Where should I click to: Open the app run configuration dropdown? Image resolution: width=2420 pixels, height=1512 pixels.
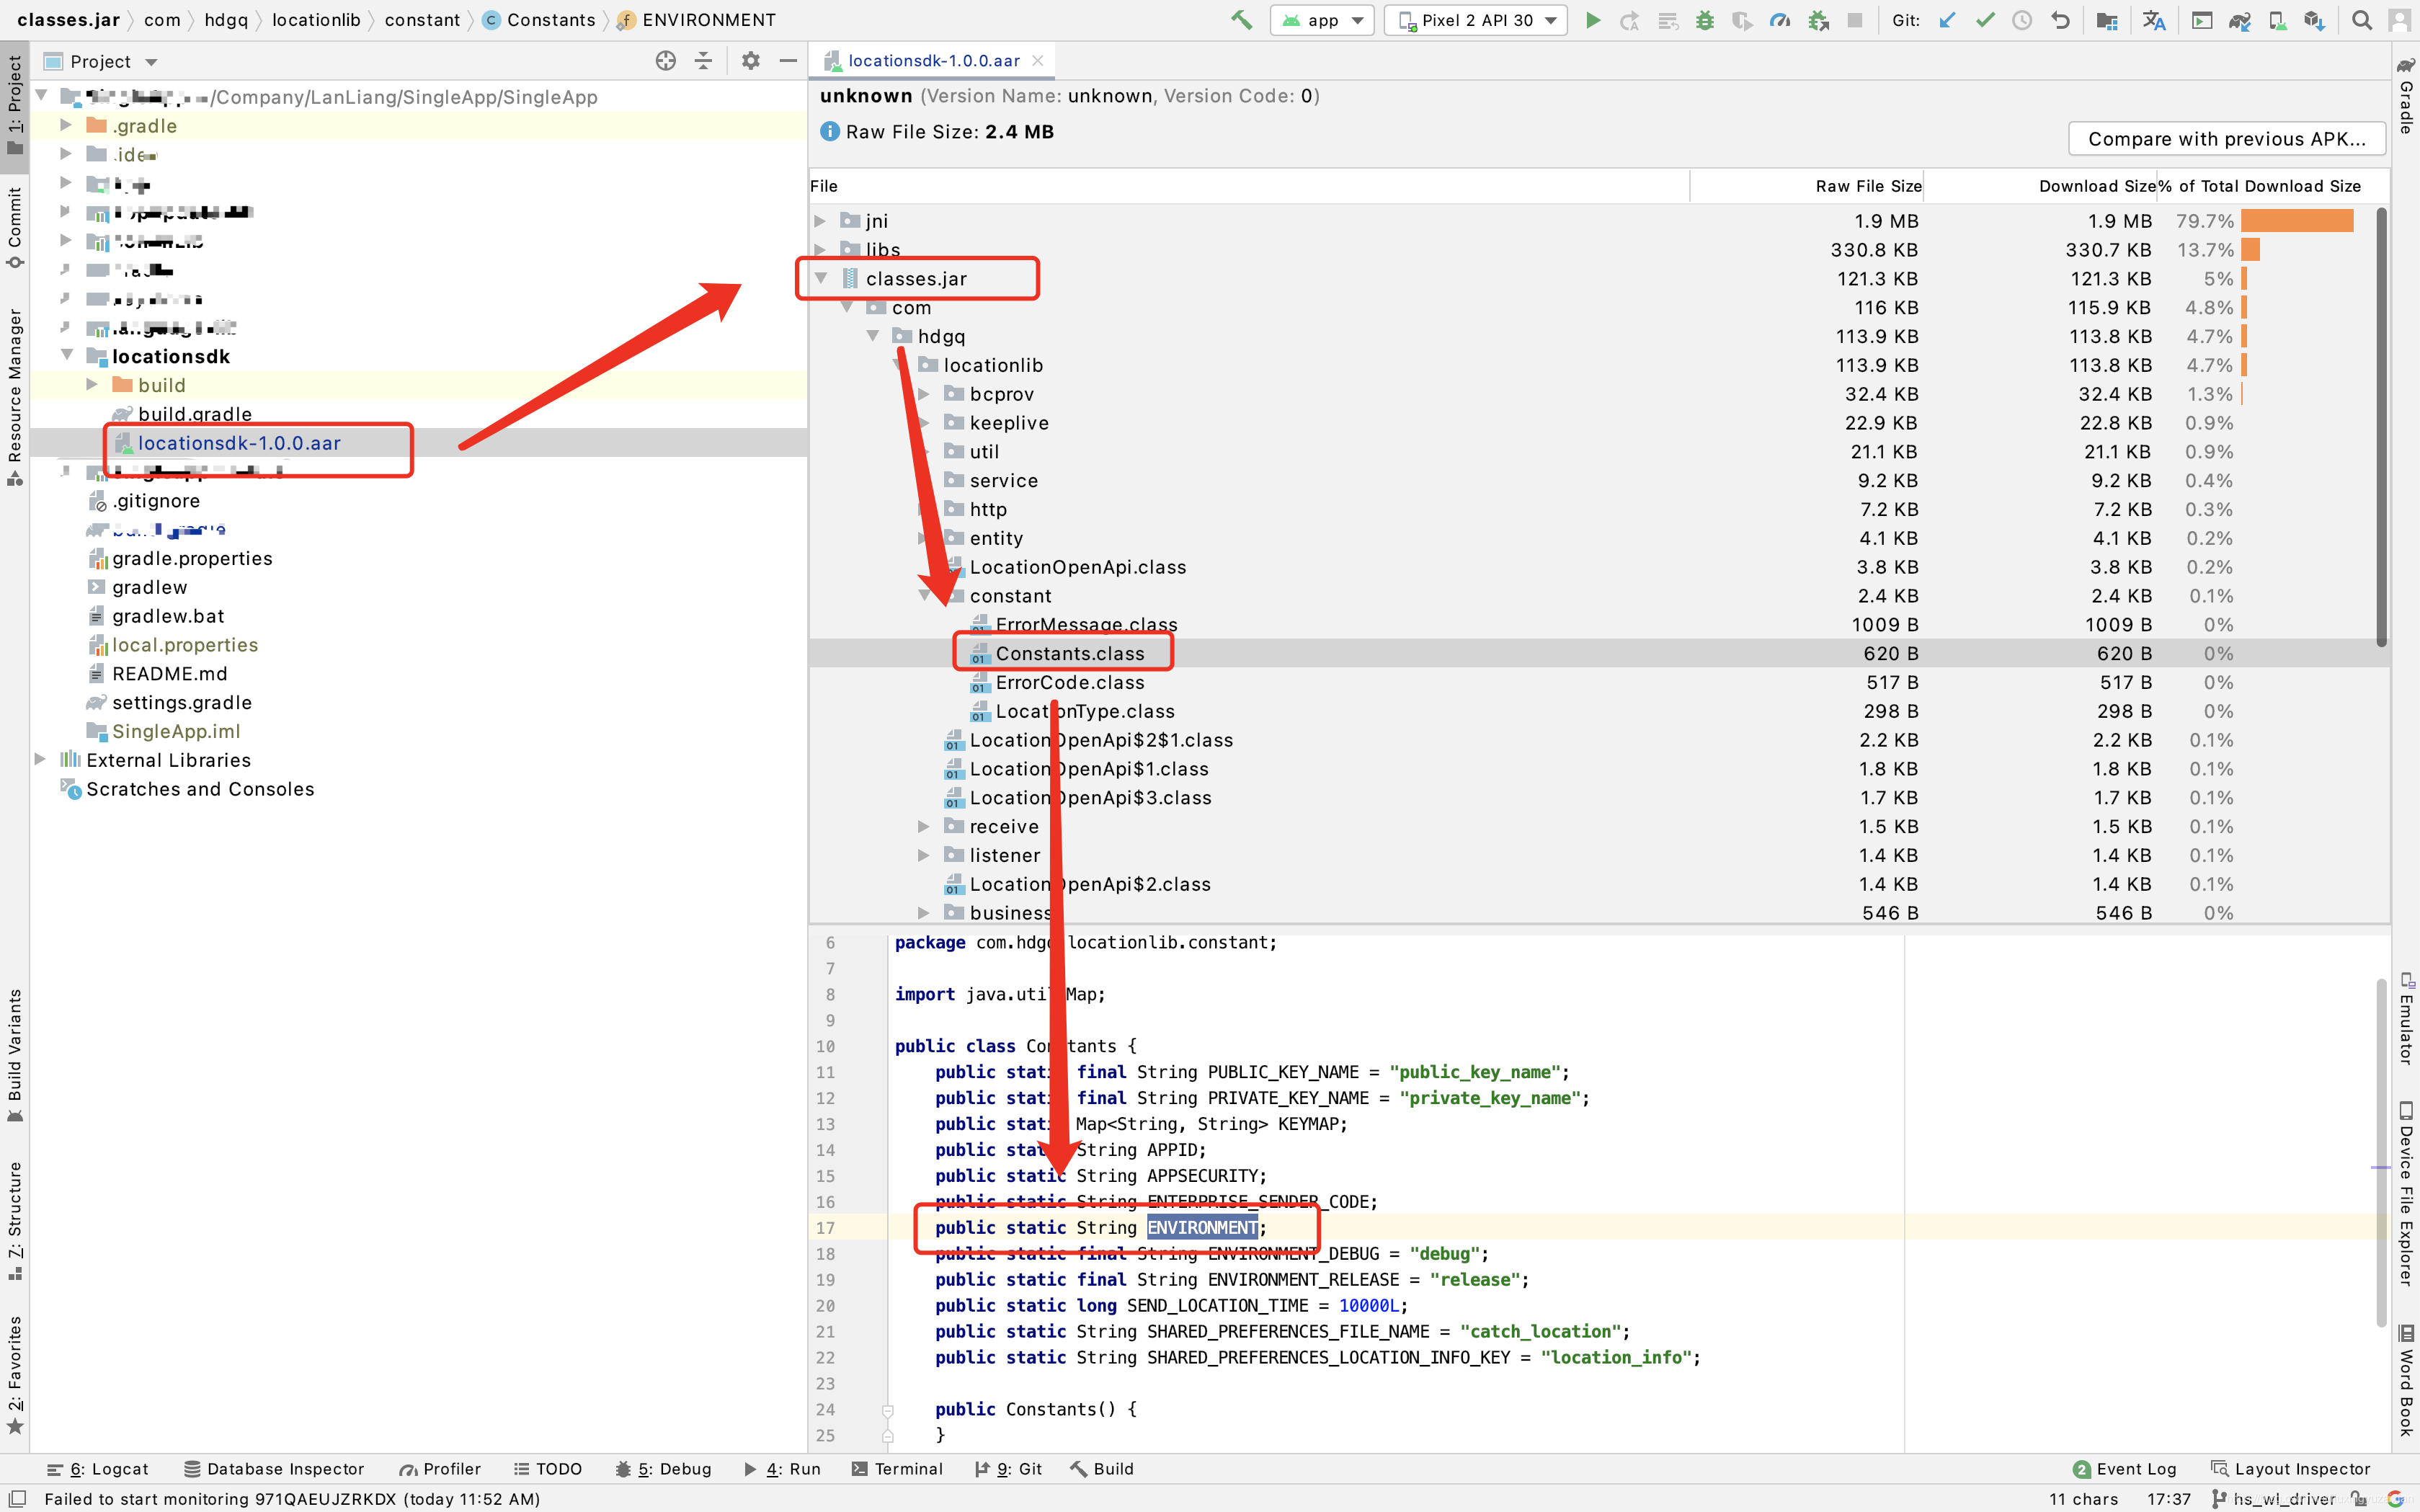click(x=1322, y=20)
